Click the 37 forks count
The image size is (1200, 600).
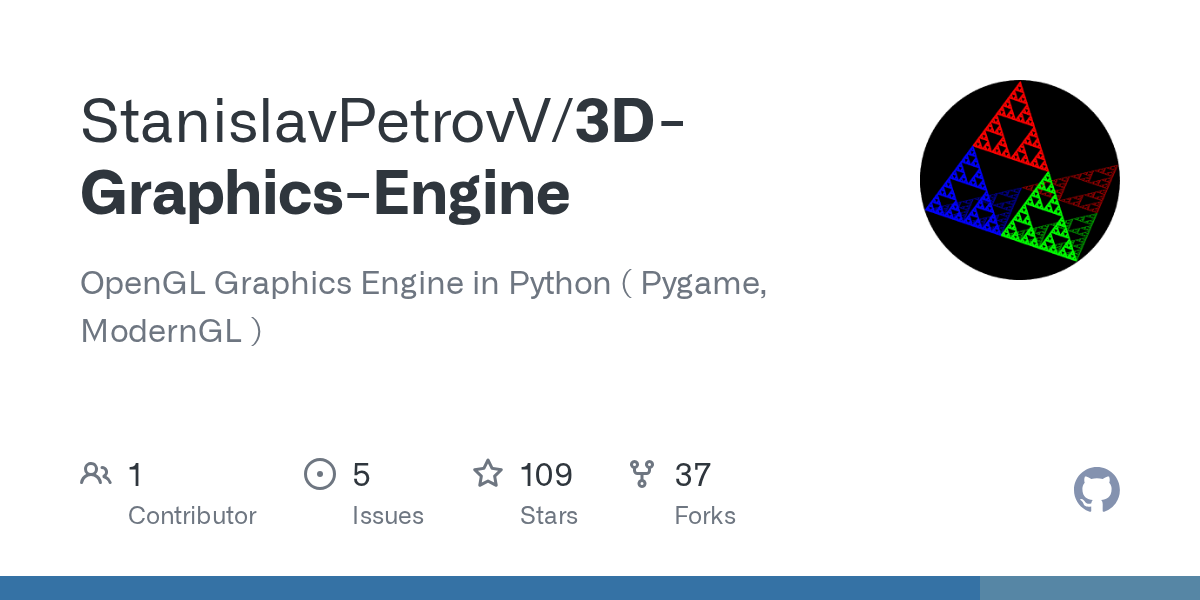[693, 475]
